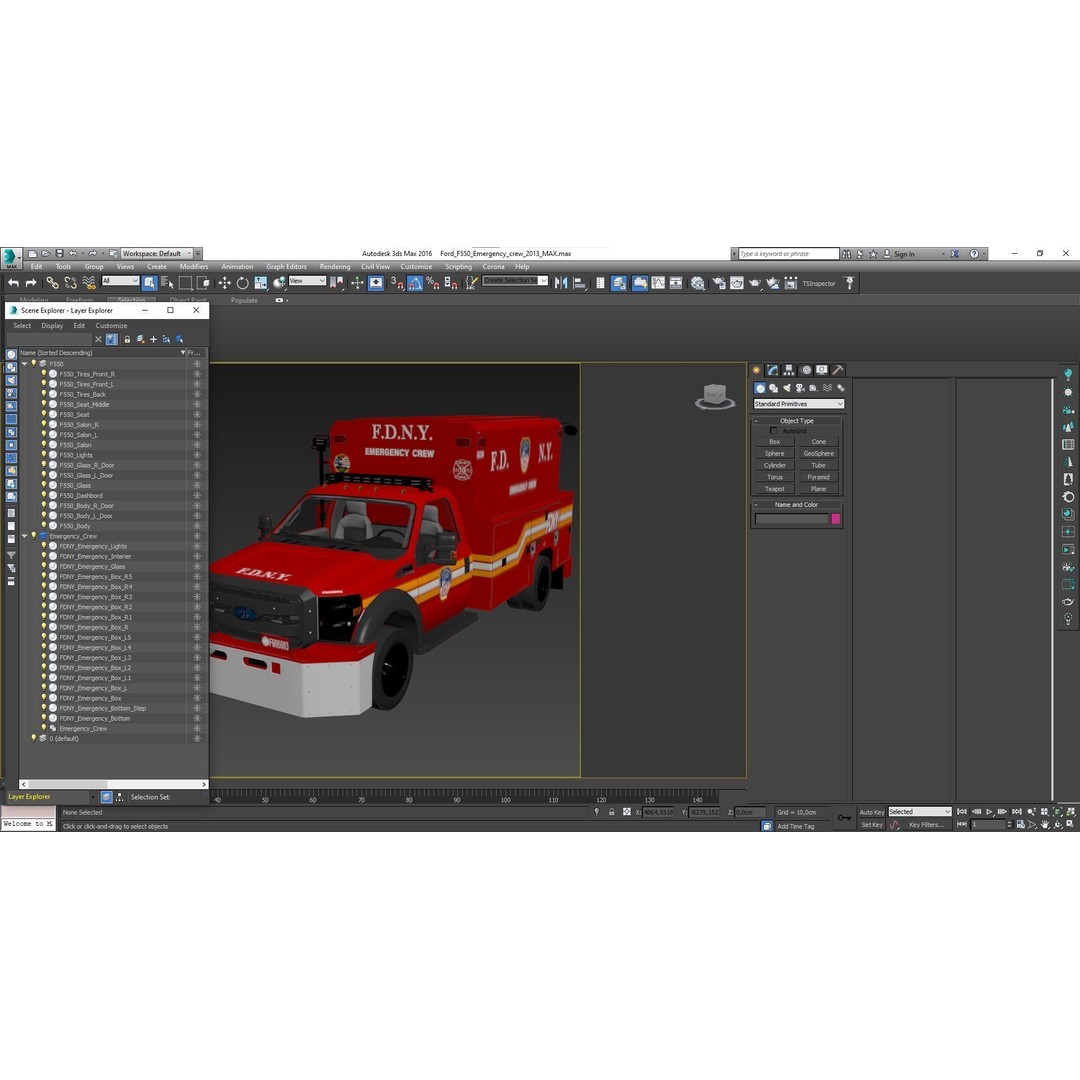Switch to the Hierarchy panel tab
This screenshot has width=1080, height=1080.
tap(789, 371)
